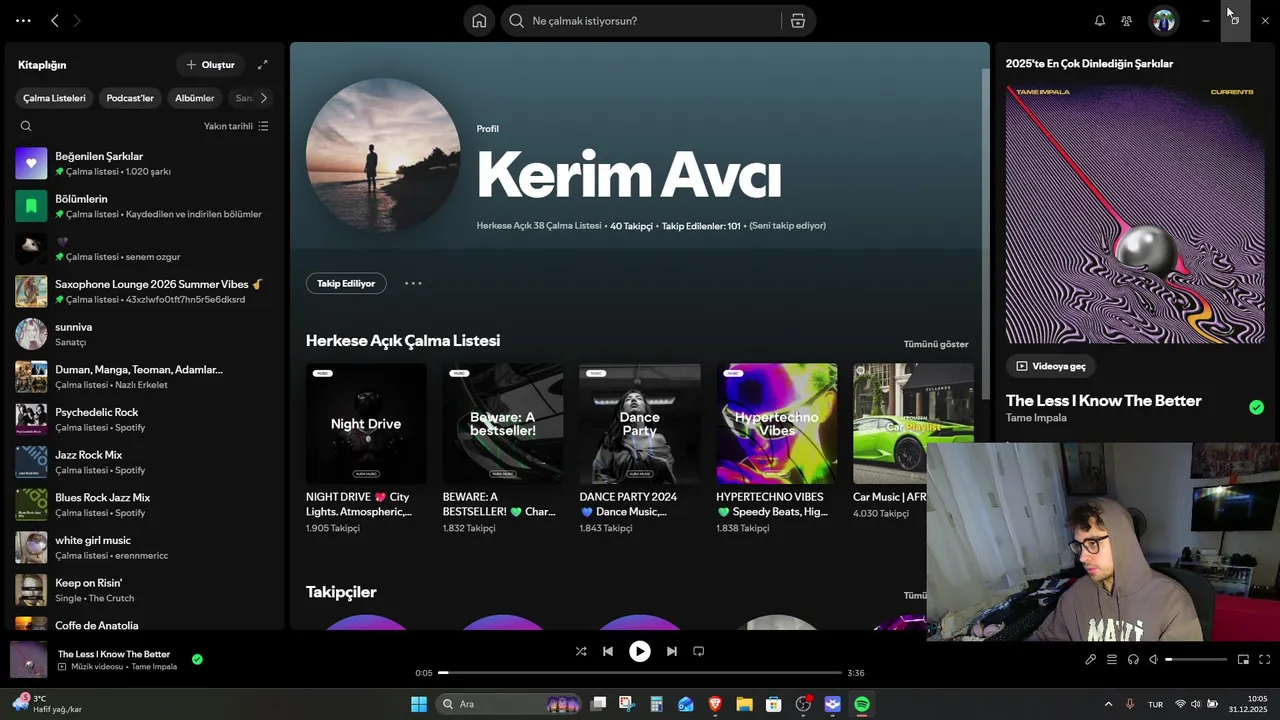Image resolution: width=1280 pixels, height=720 pixels.
Task: Filter library by Çalma Listeleri
Action: click(55, 98)
